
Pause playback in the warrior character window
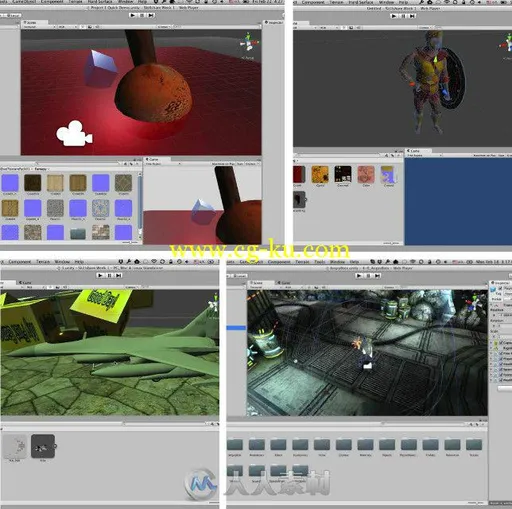(403, 16)
